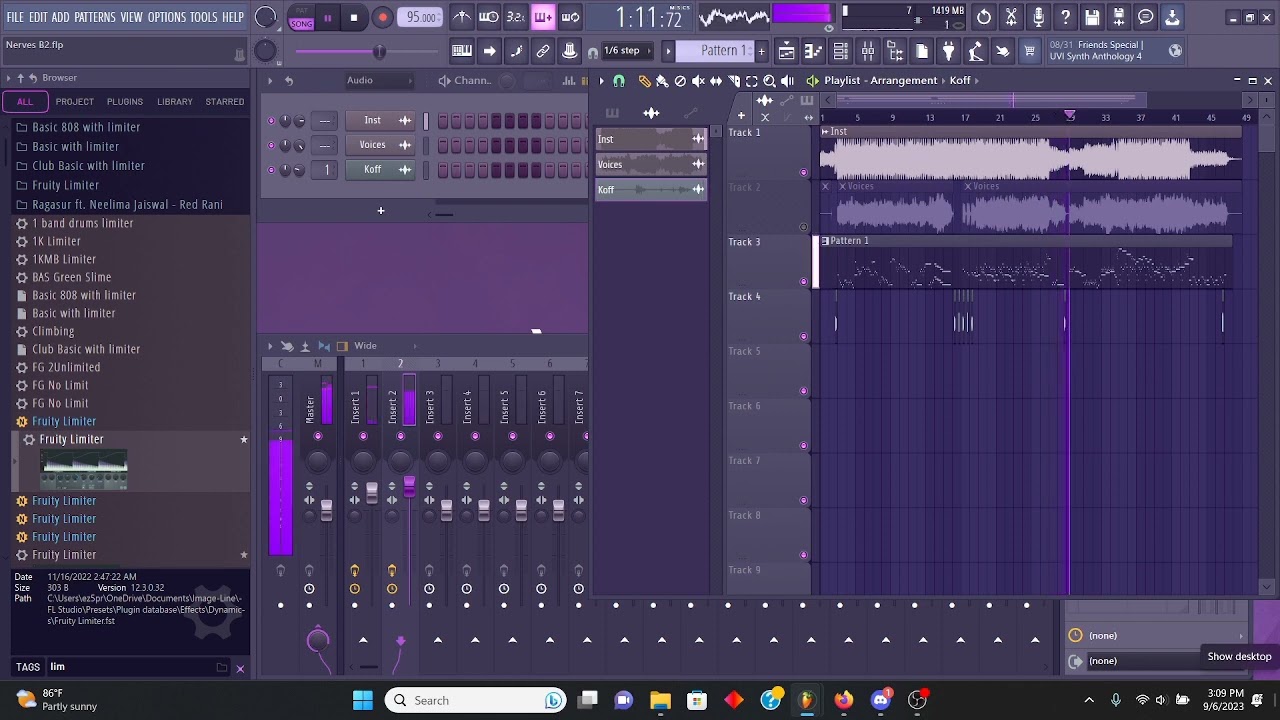1280x720 pixels.
Task: Open the microphone recording icon
Action: tap(1038, 17)
